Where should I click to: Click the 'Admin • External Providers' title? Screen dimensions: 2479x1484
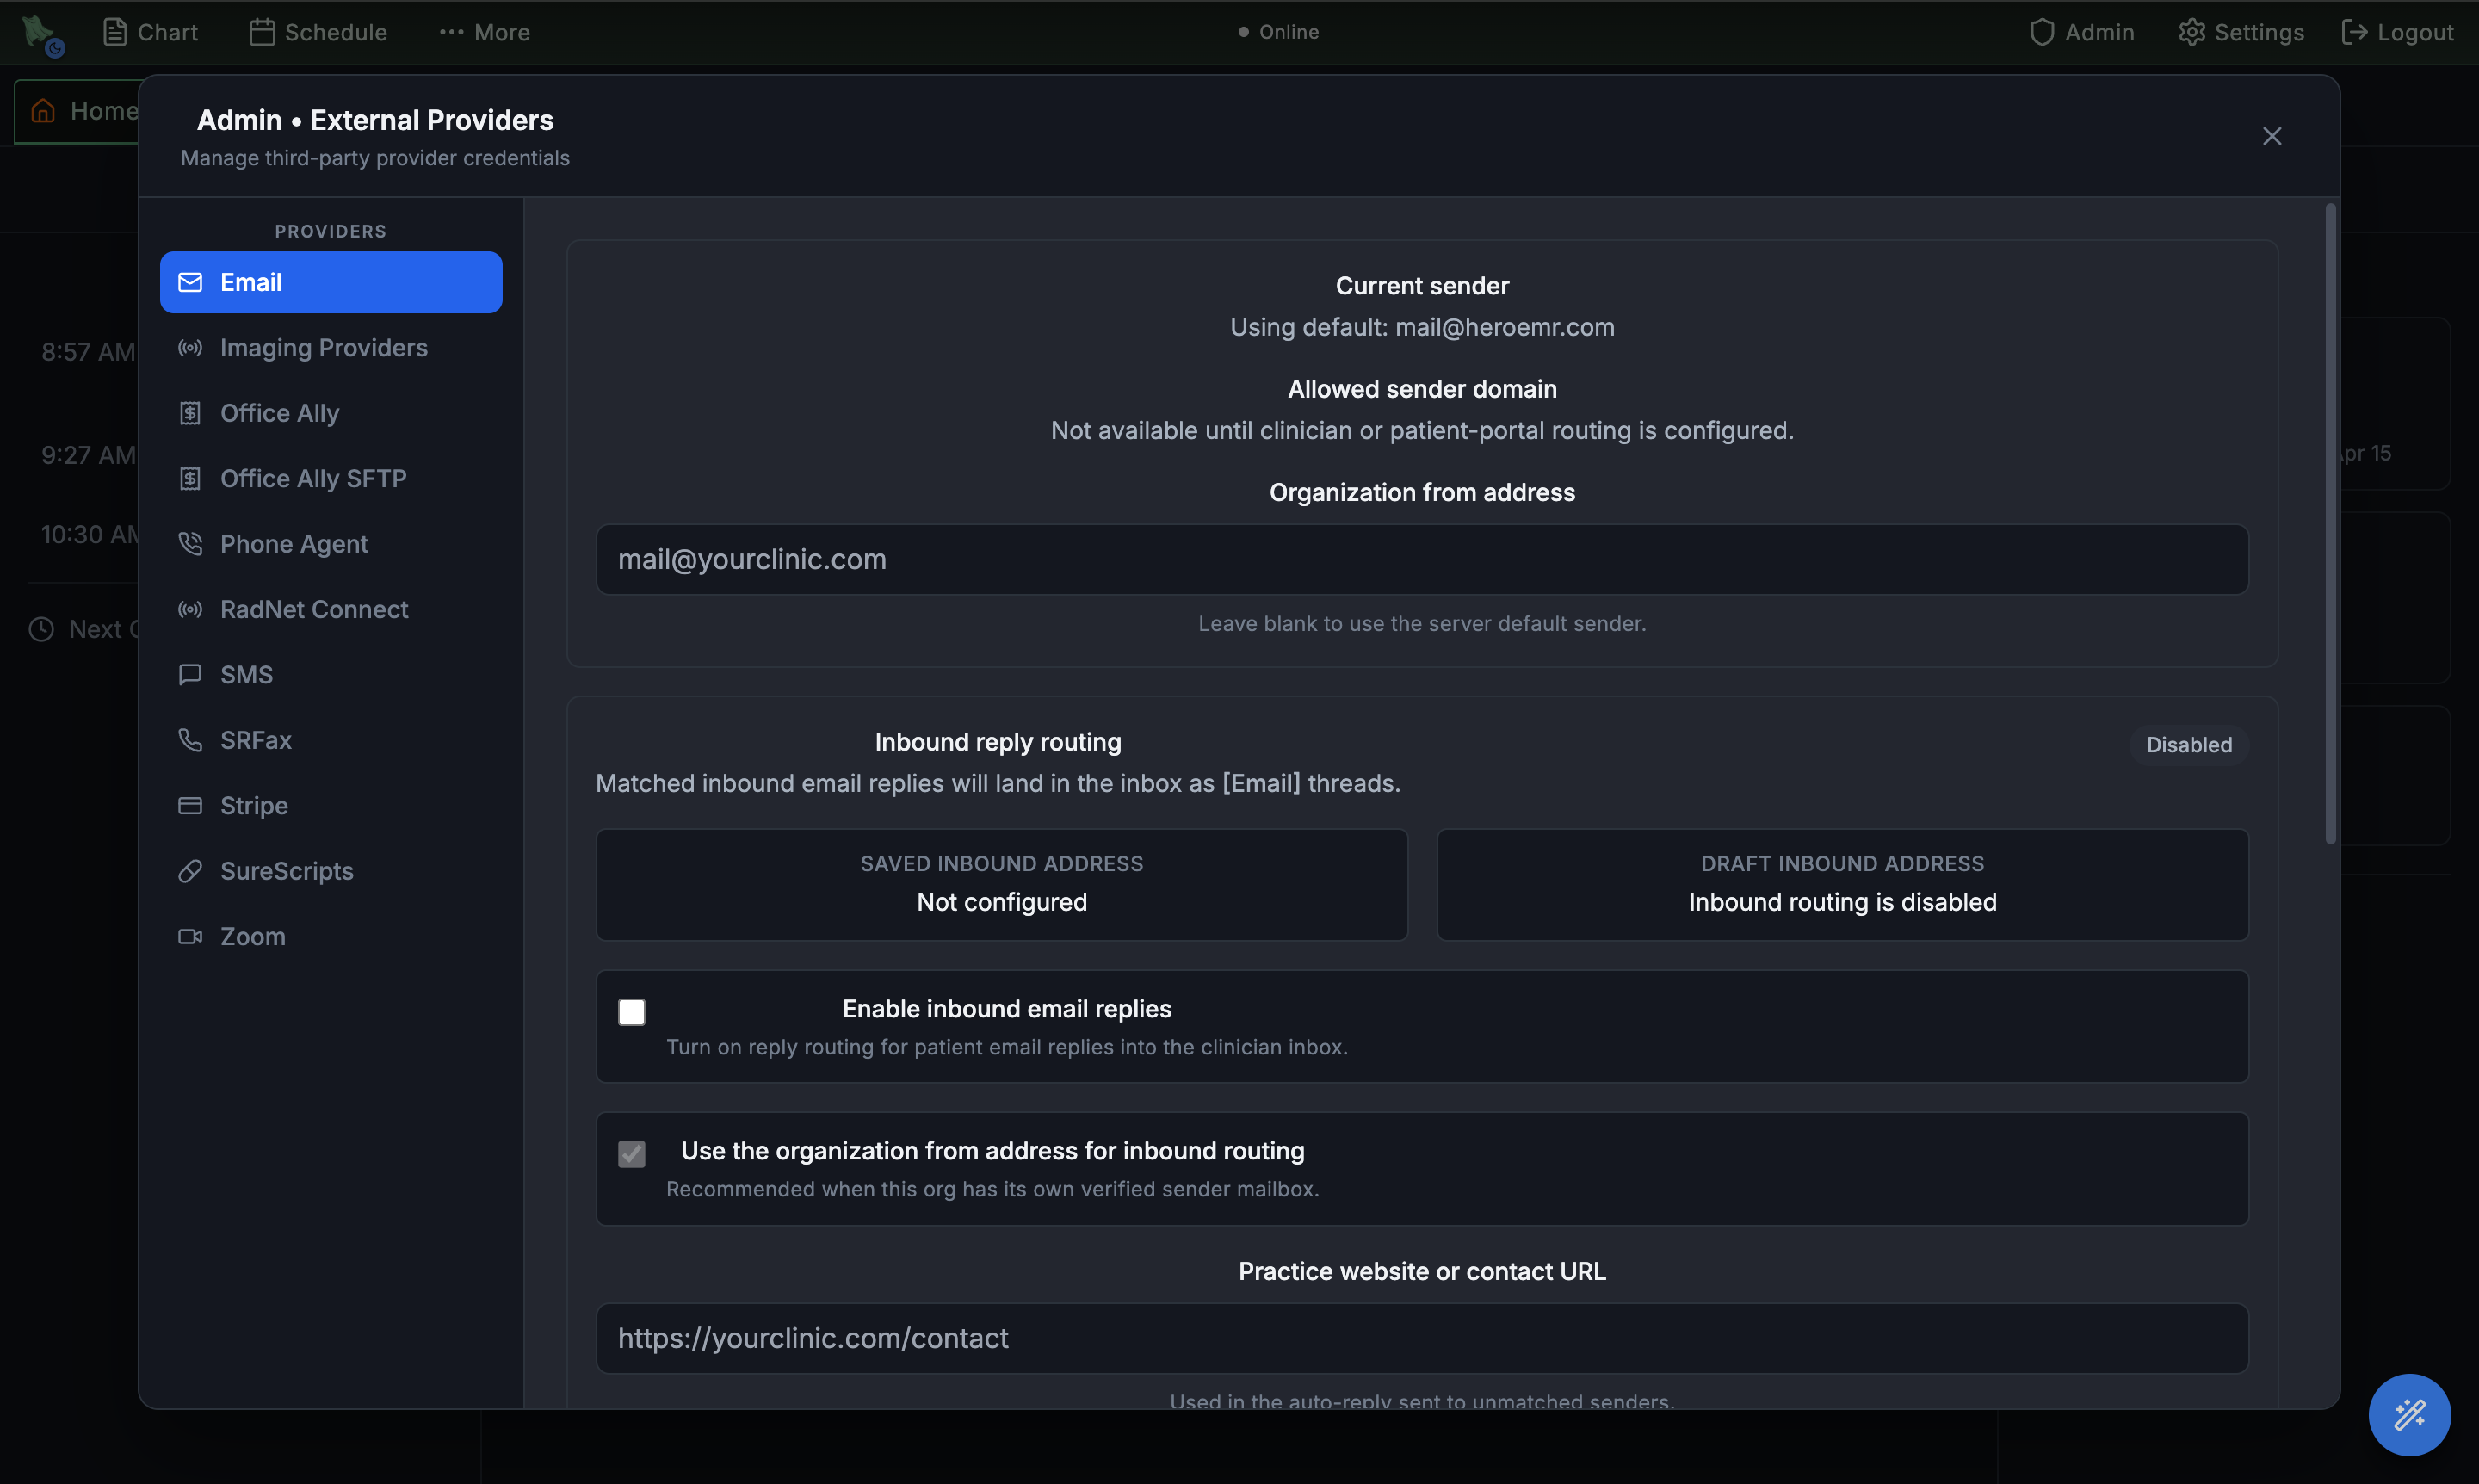coord(375,120)
